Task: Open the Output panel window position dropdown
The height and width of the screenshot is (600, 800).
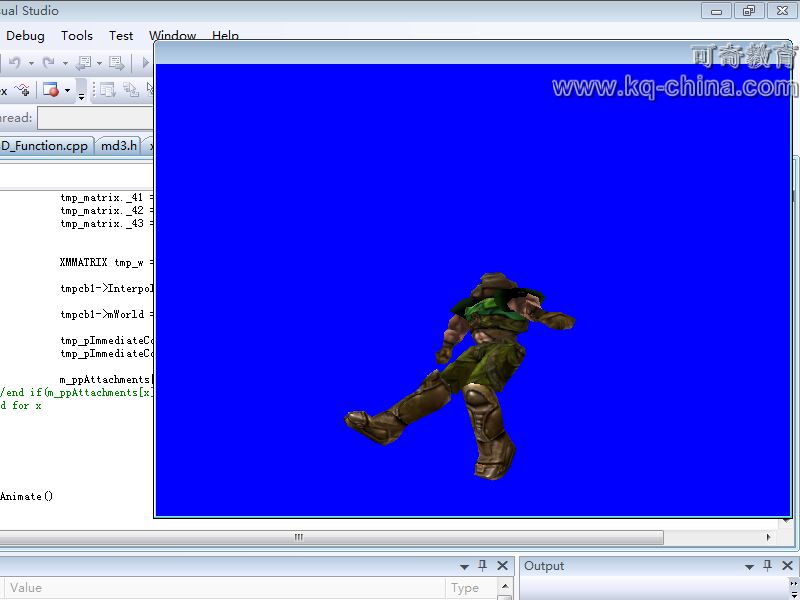Action: coord(749,566)
